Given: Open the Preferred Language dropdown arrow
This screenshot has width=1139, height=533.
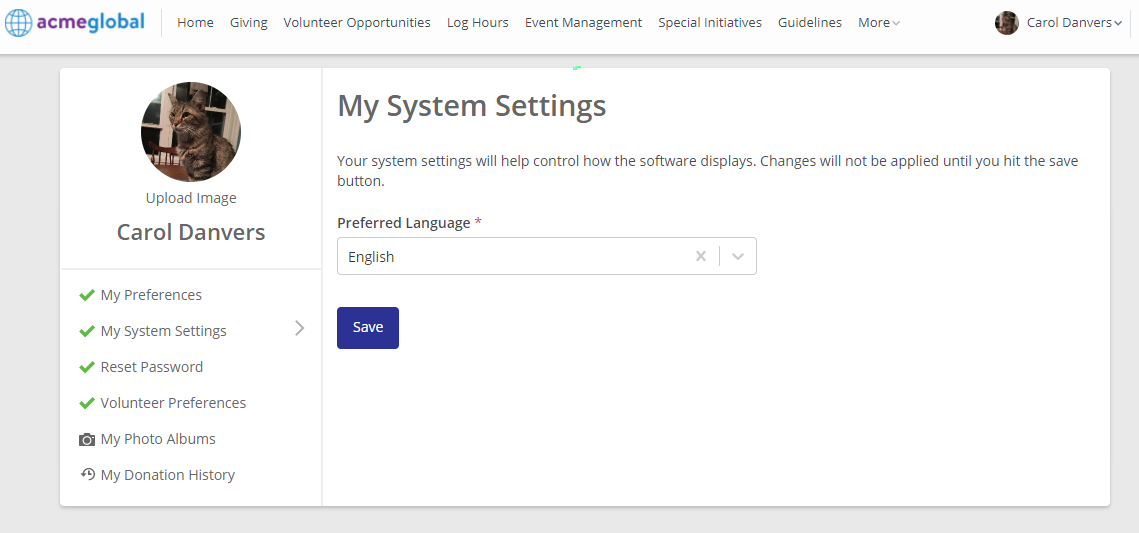Looking at the screenshot, I should [x=738, y=256].
